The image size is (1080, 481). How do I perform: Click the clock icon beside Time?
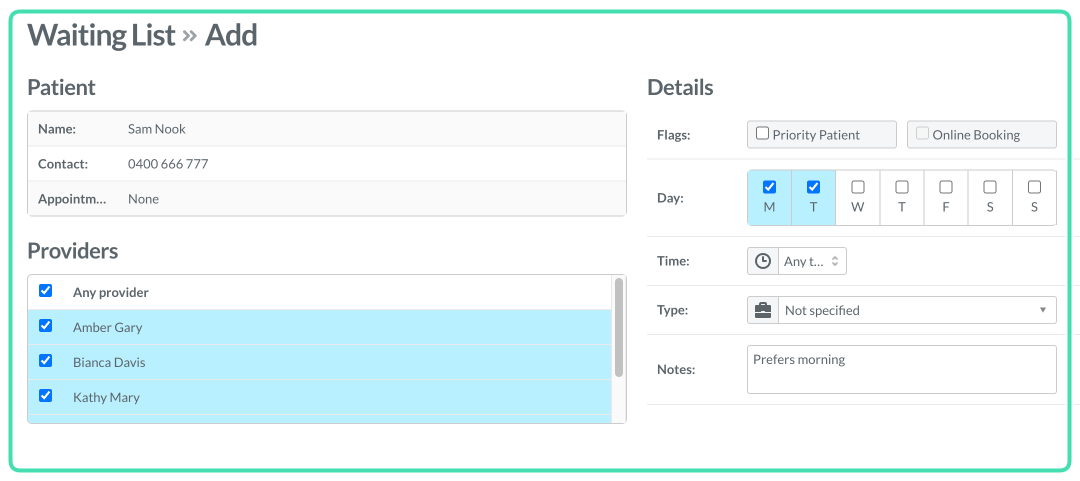(x=763, y=262)
